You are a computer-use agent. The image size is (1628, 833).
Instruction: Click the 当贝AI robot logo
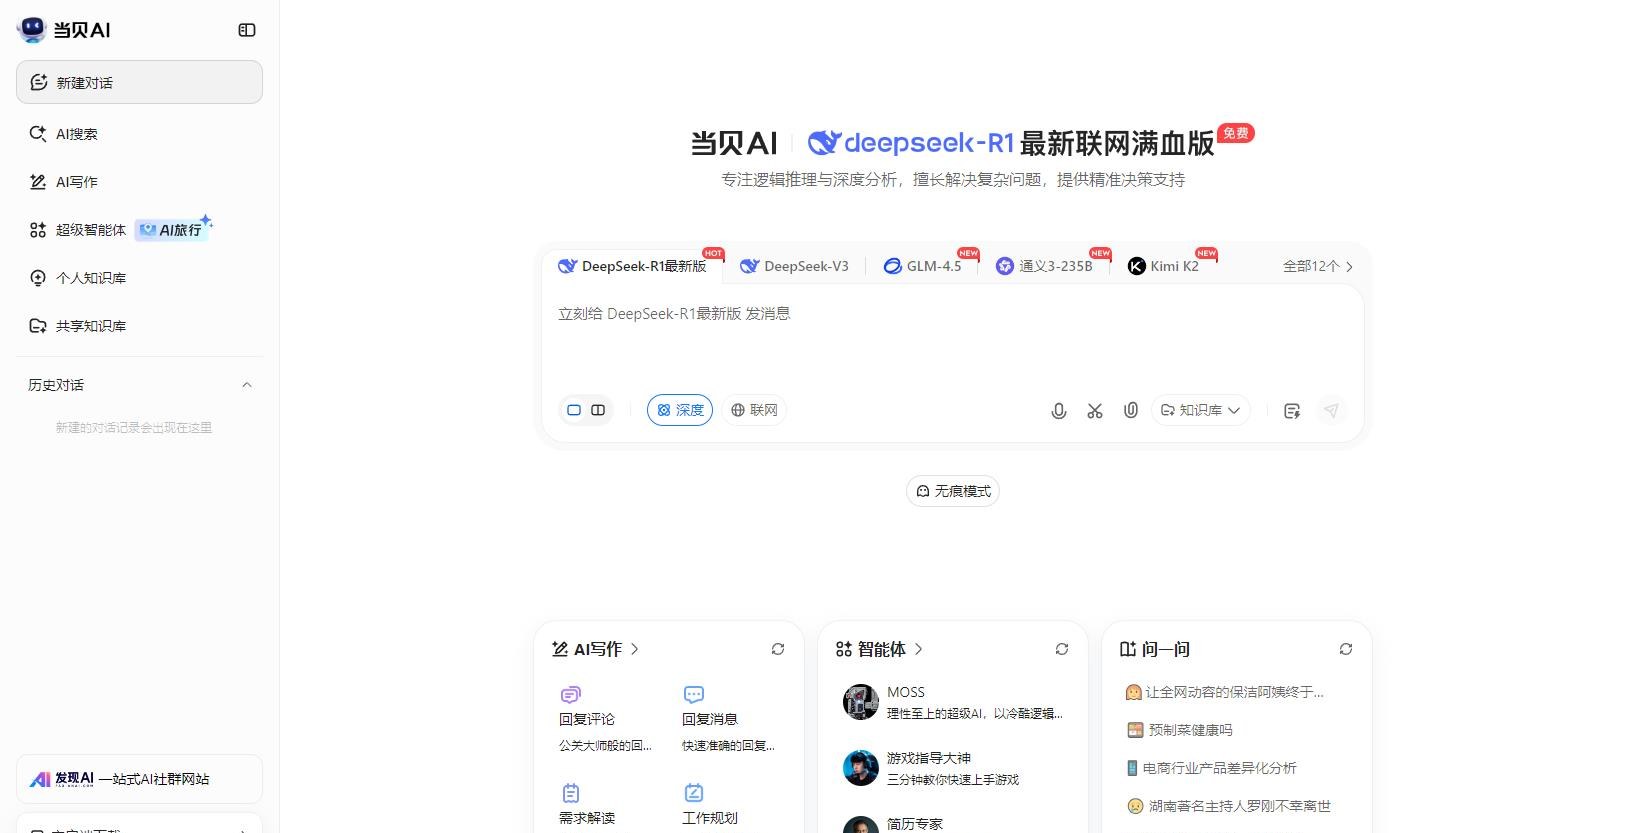coord(32,29)
